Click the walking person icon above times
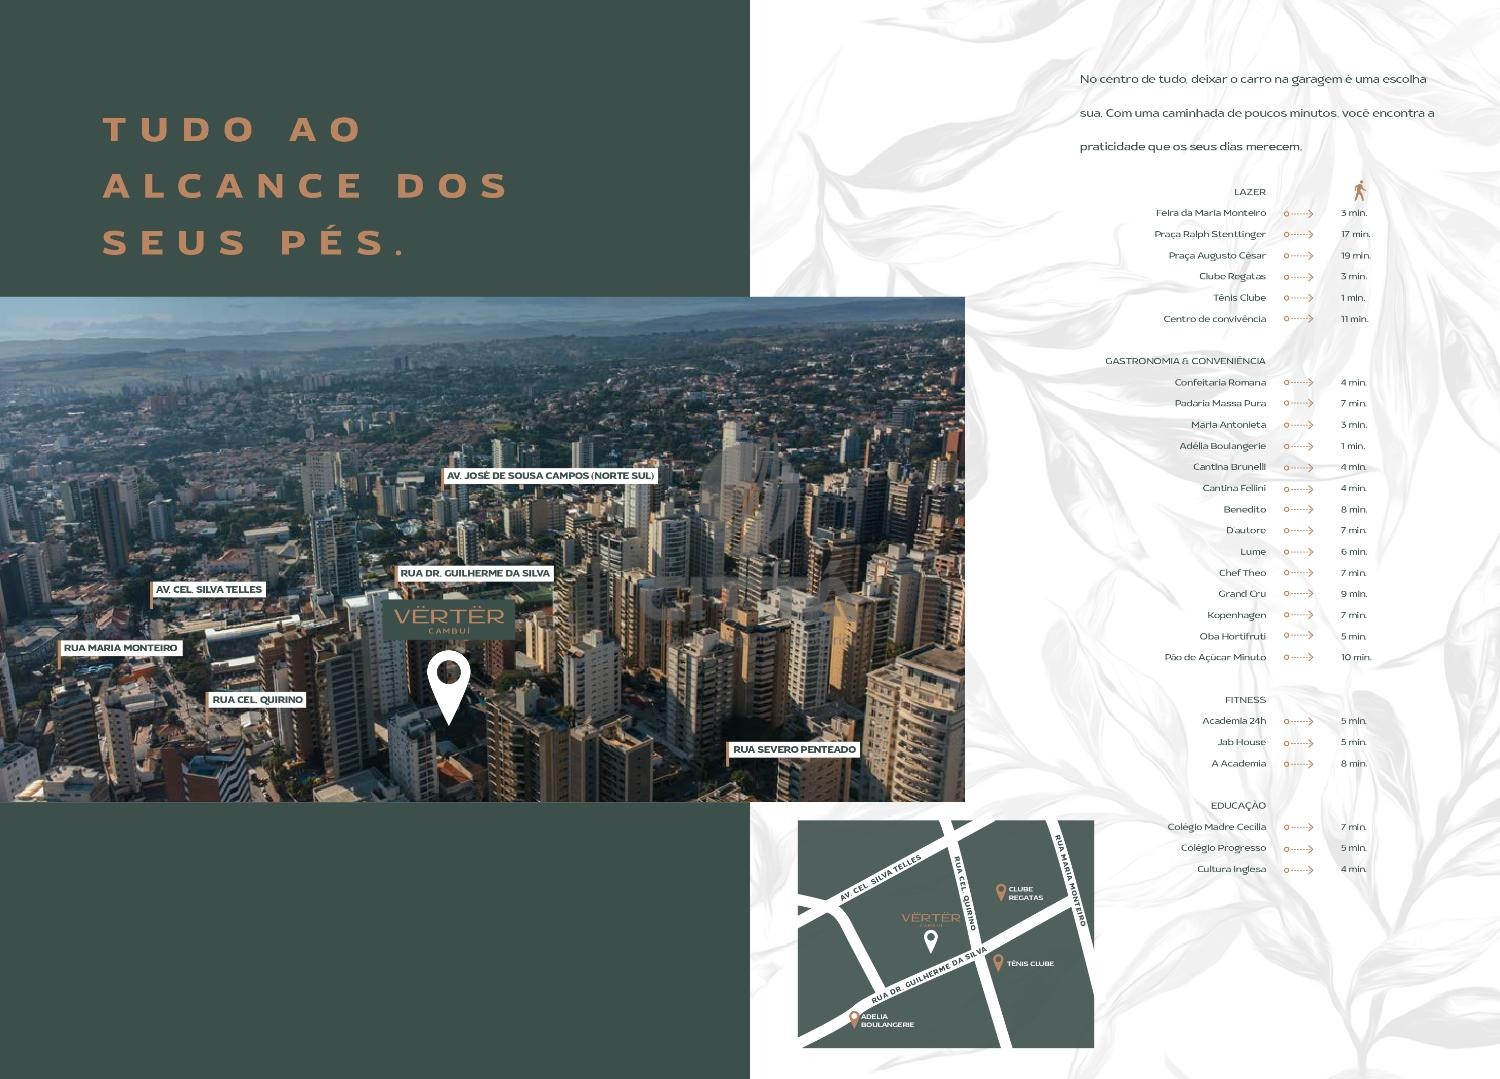The image size is (1500, 1079). coord(1359,190)
